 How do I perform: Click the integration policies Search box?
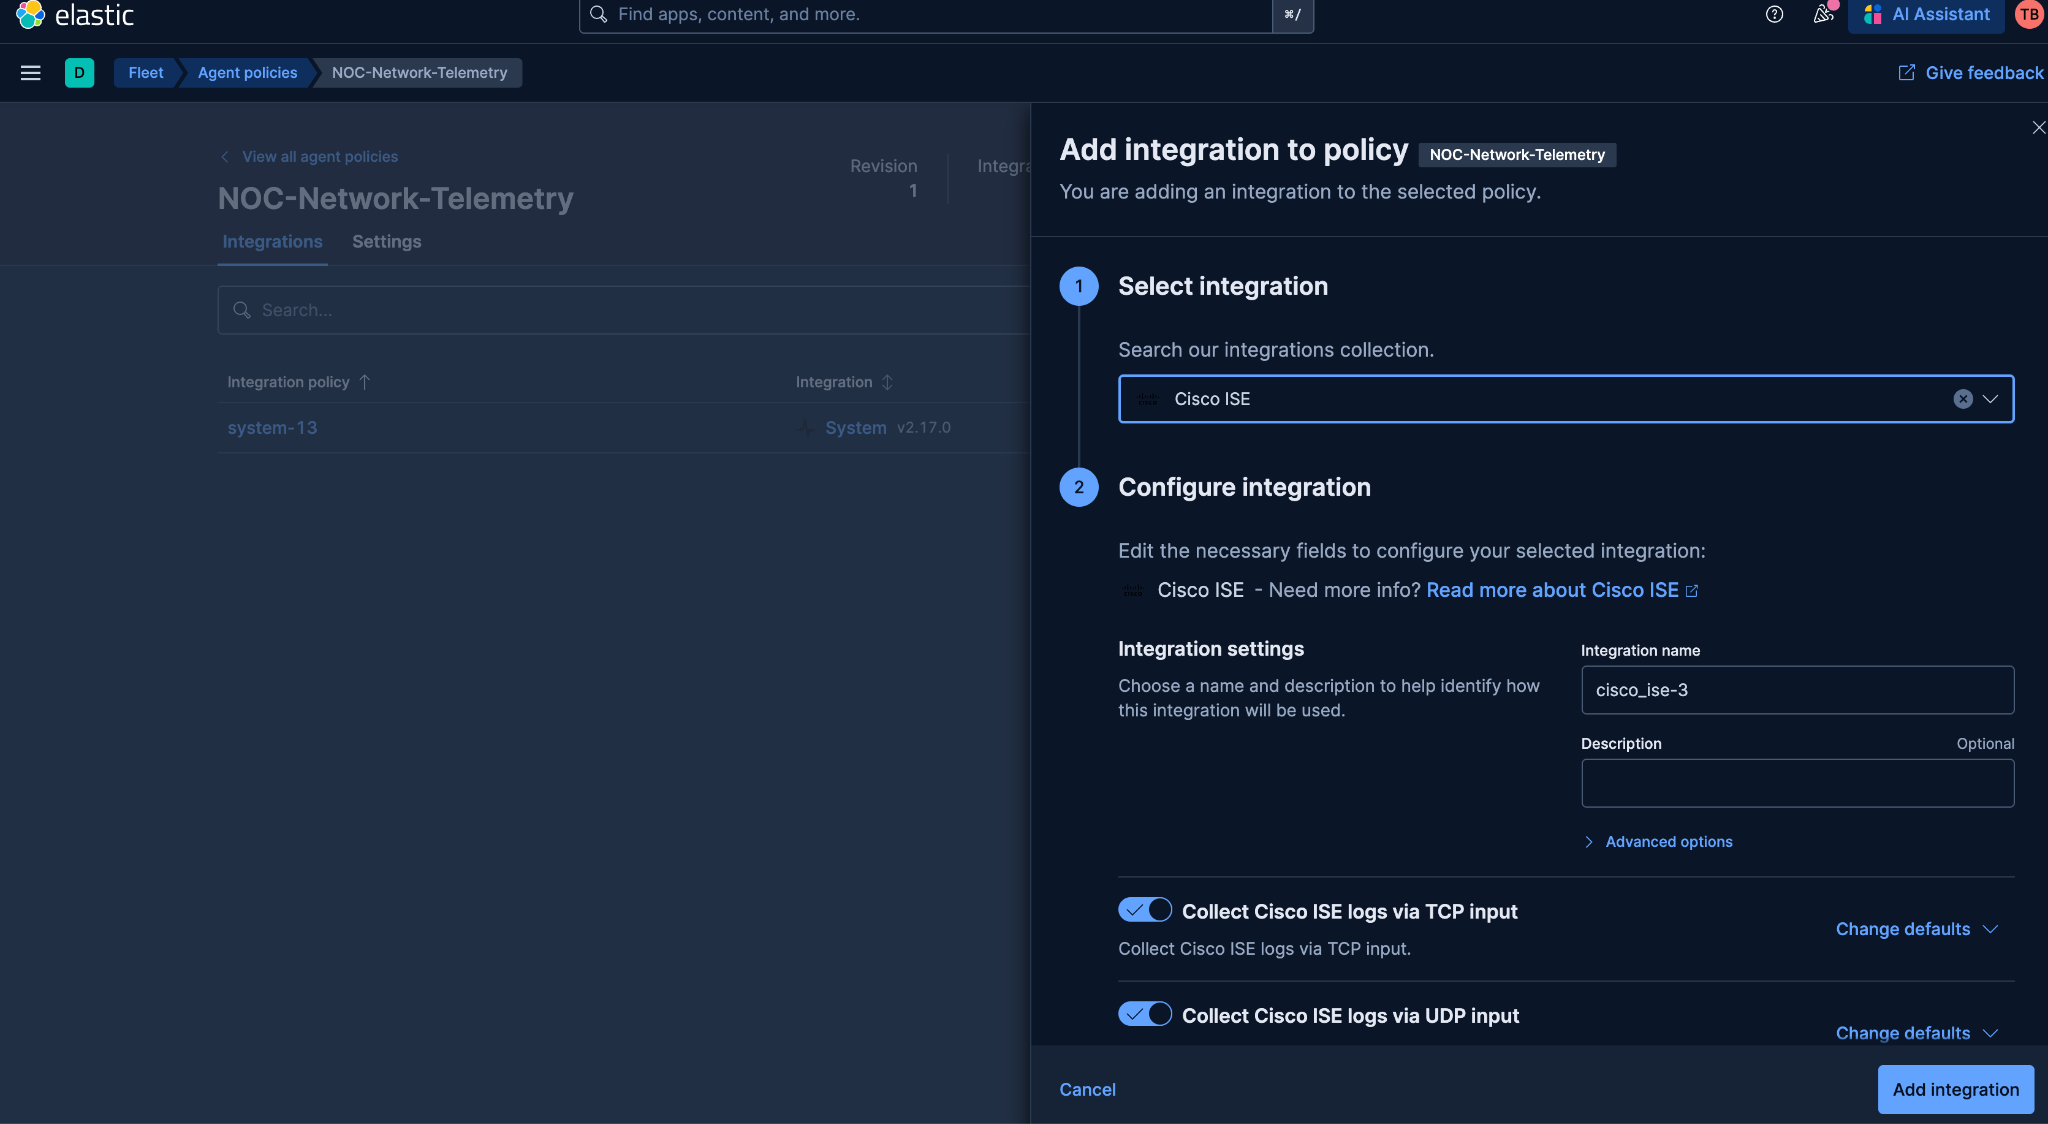point(624,310)
